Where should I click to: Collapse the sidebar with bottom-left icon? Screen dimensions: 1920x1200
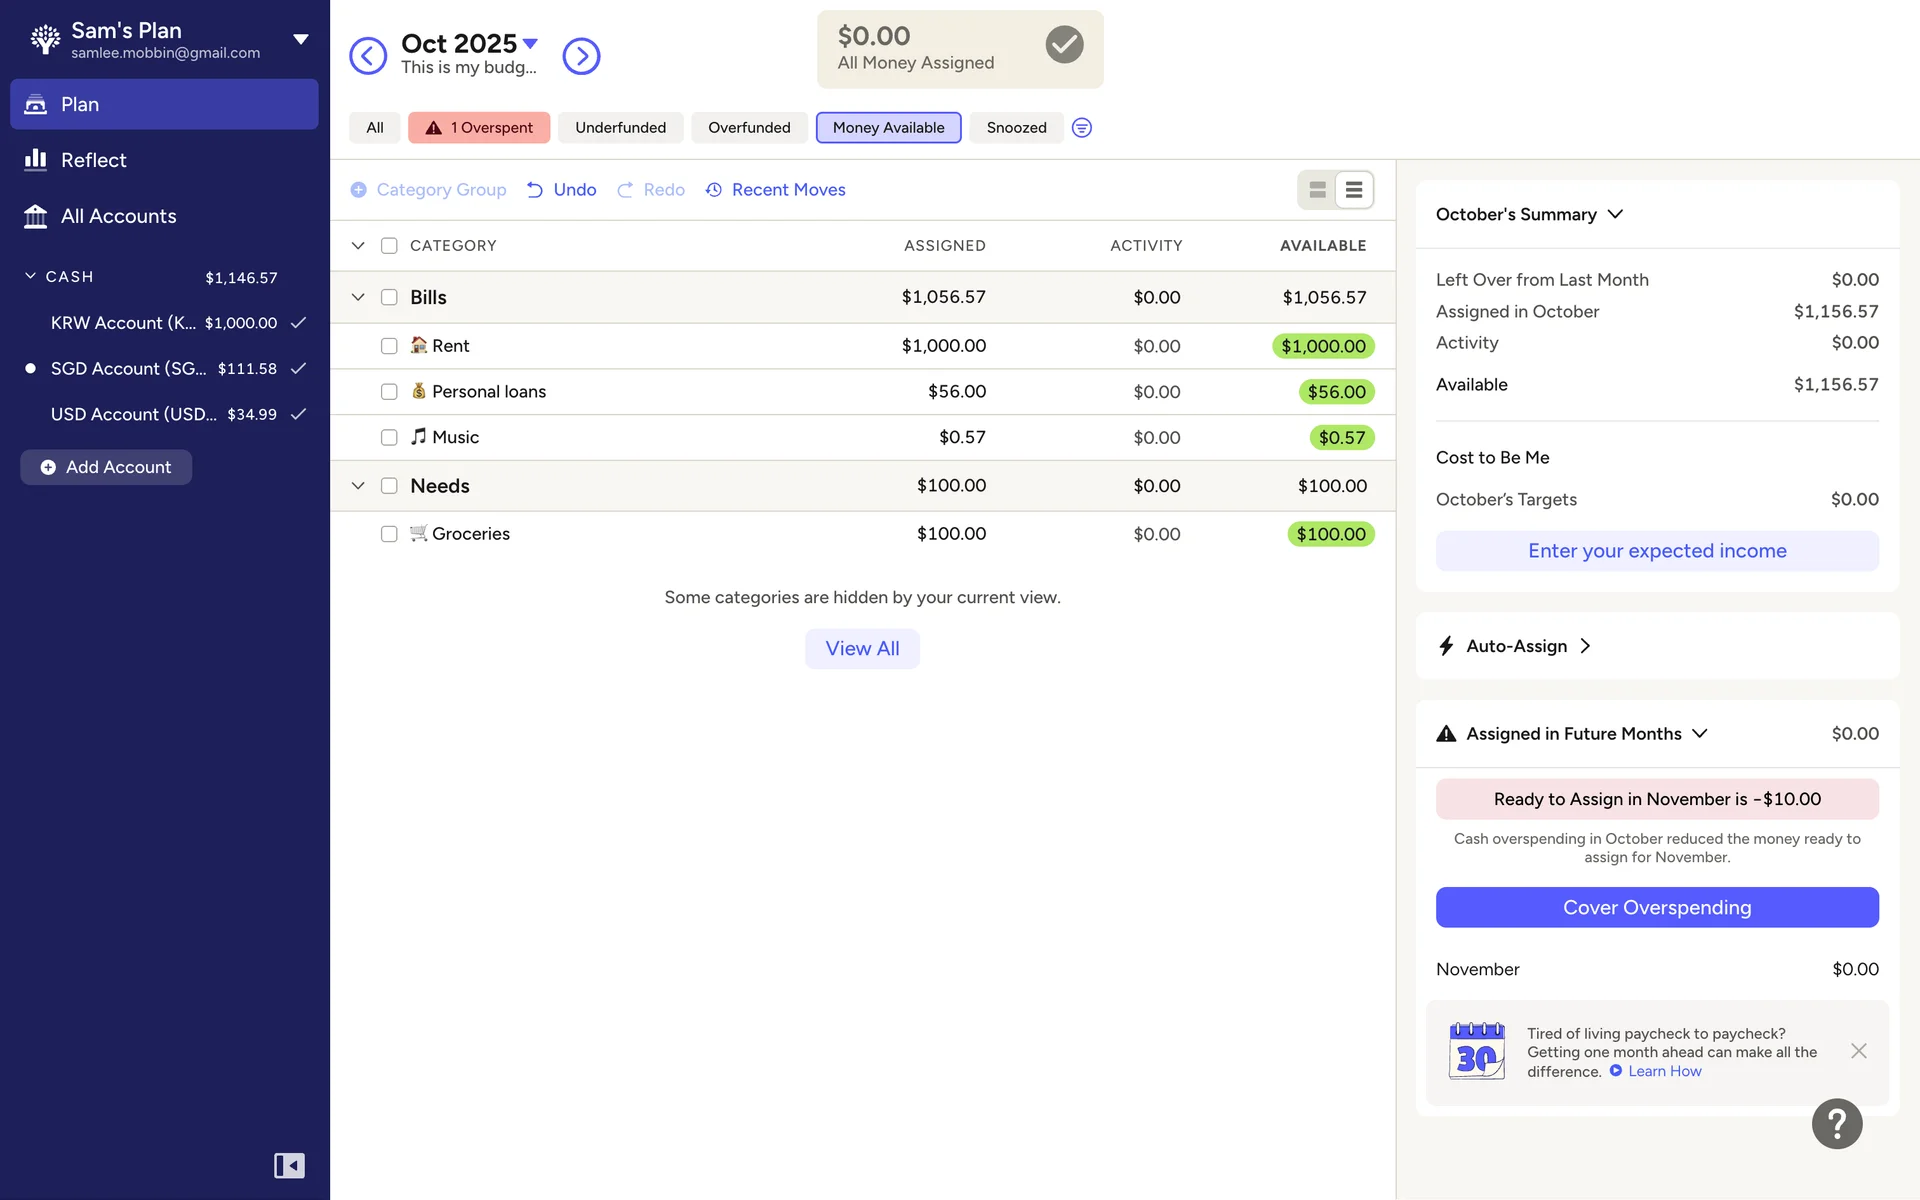[x=289, y=1165]
